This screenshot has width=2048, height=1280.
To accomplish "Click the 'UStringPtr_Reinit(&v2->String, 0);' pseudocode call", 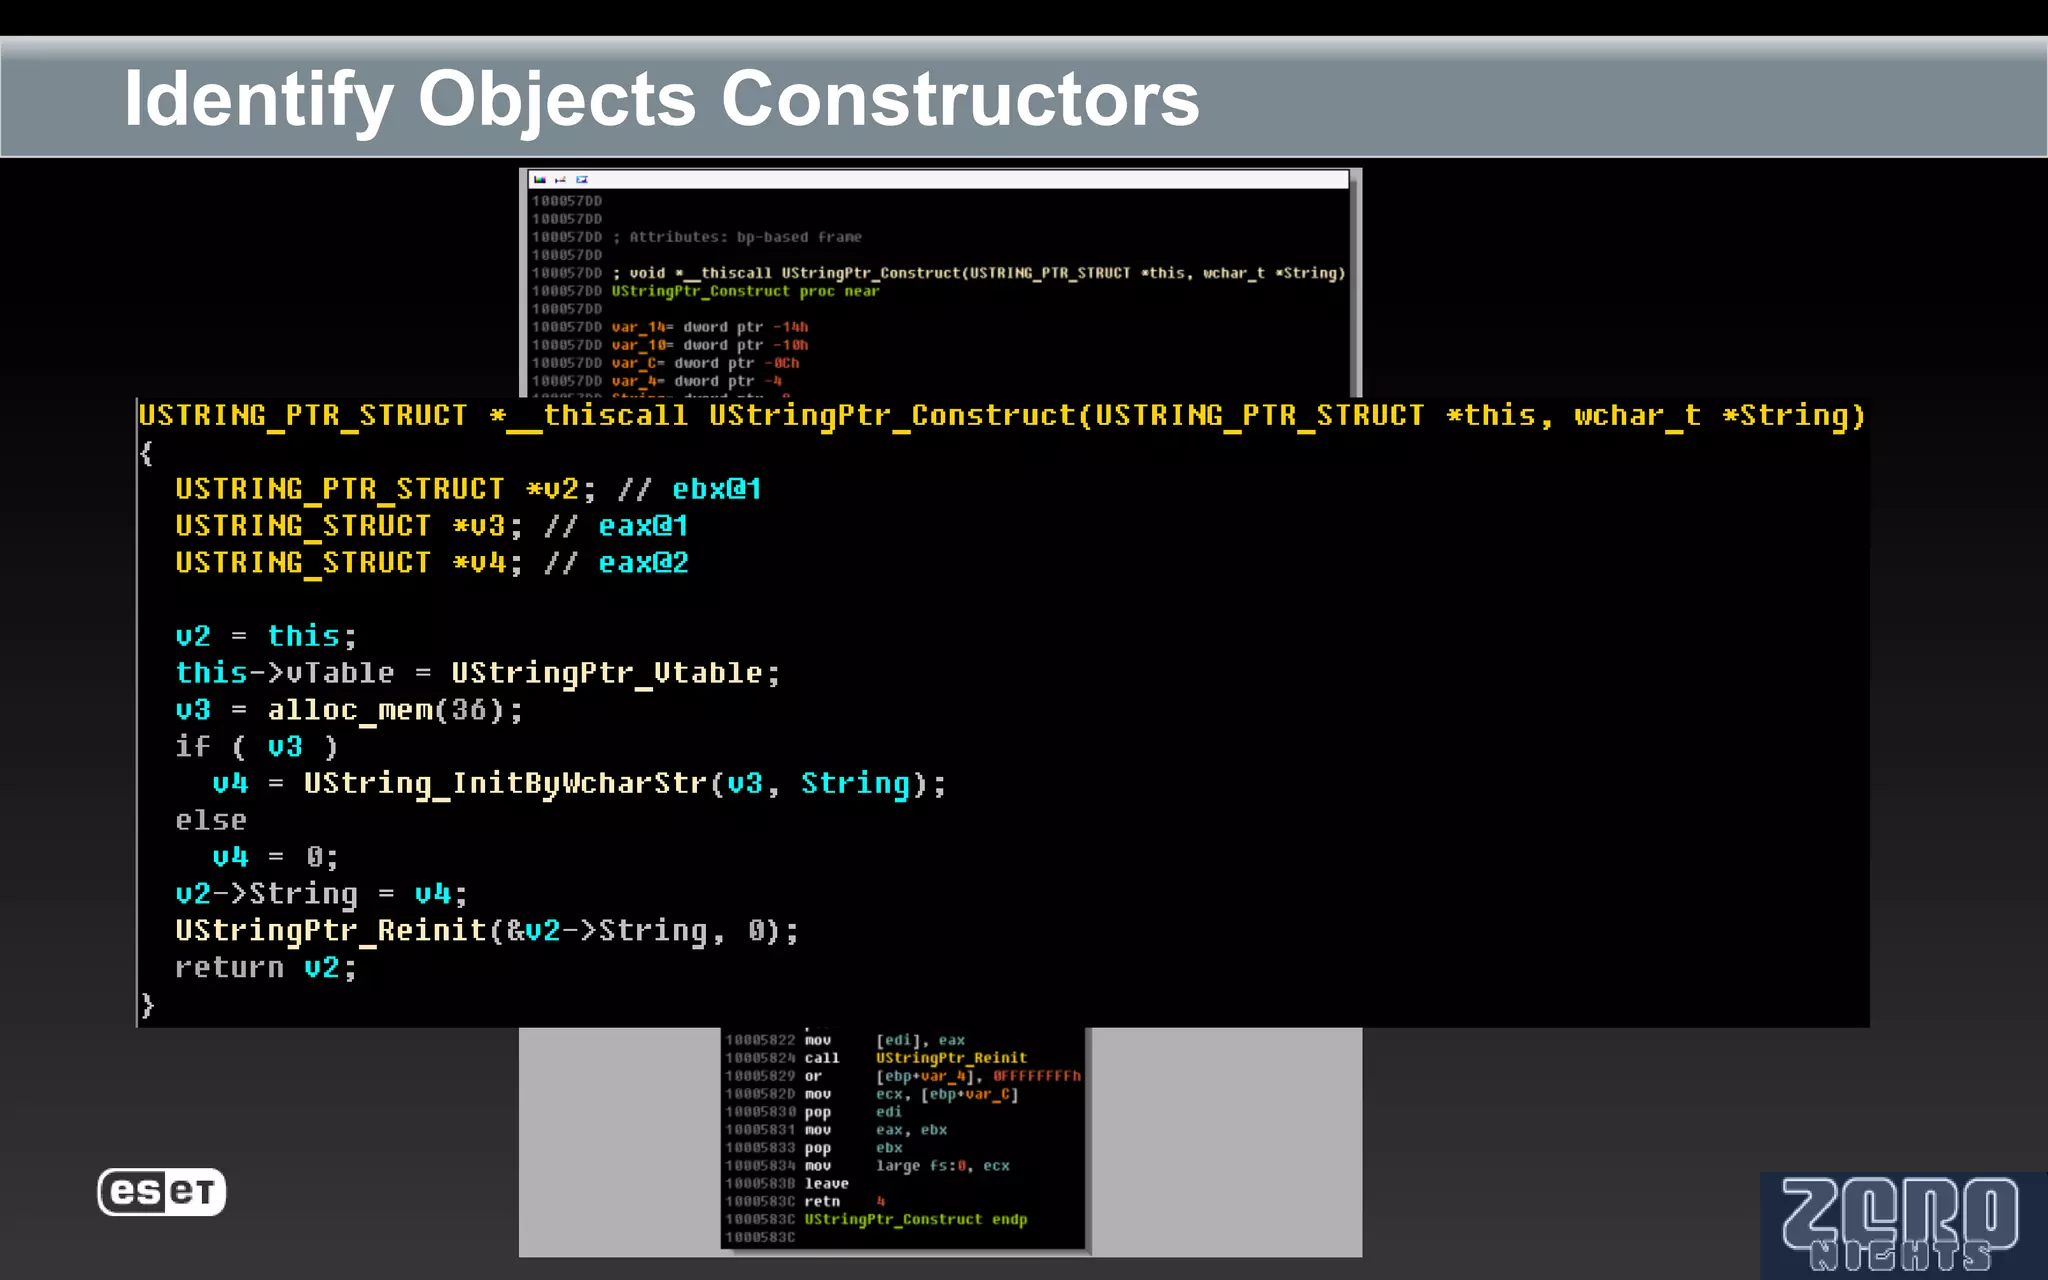I will click(487, 931).
